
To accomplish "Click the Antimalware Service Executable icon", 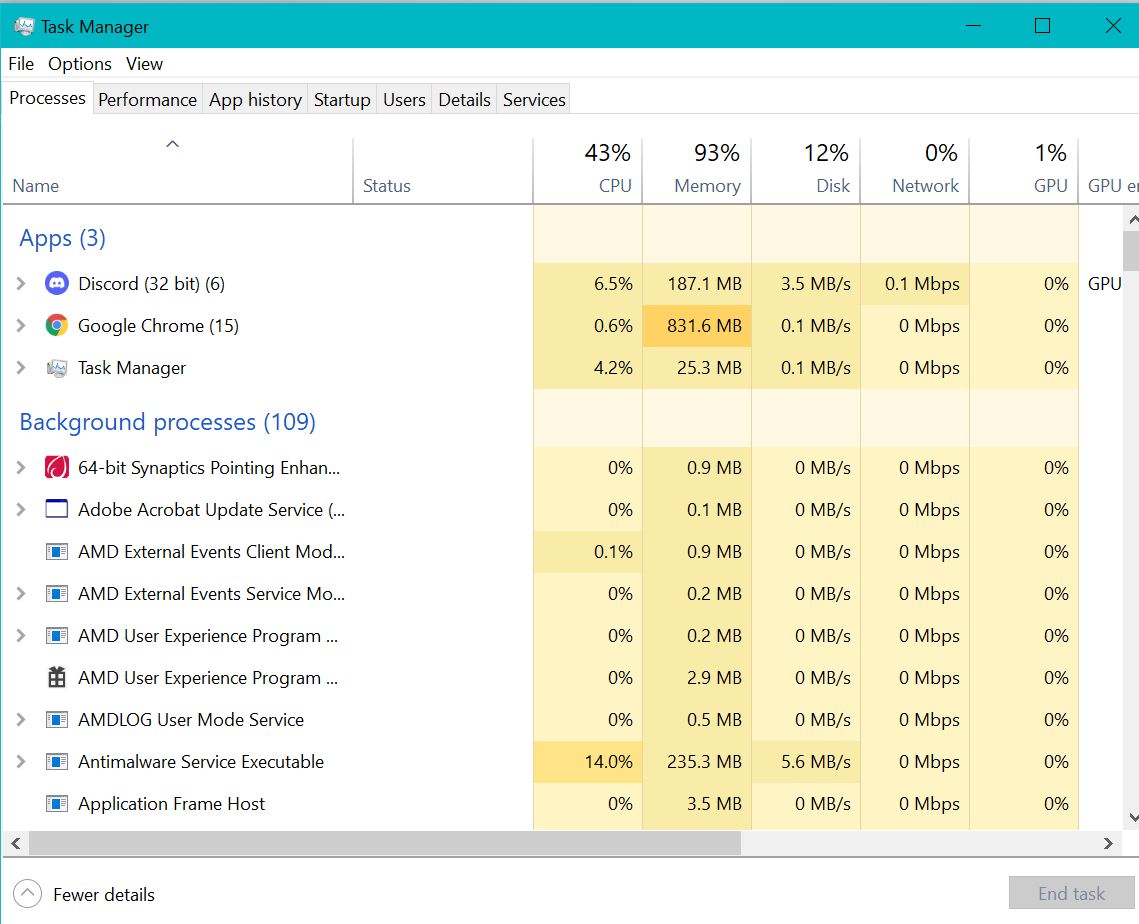I will [57, 761].
